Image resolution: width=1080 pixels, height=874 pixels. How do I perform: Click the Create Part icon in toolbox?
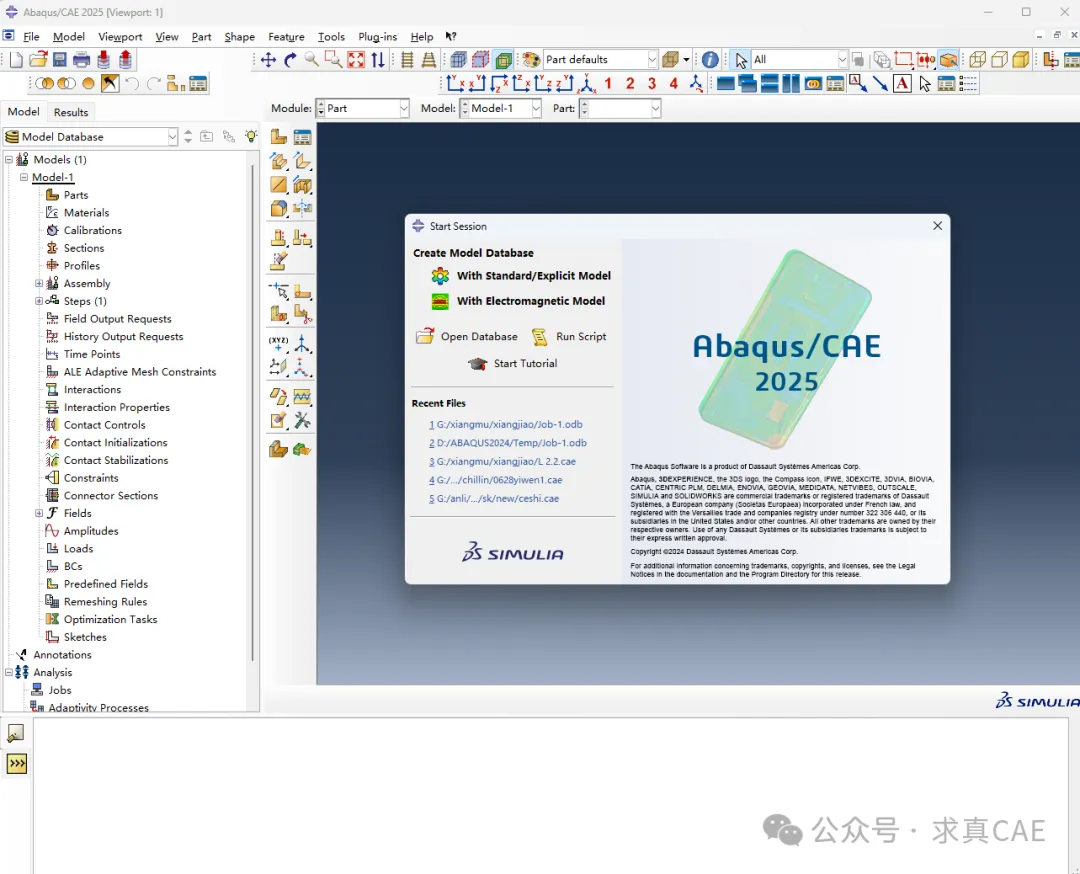(278, 137)
